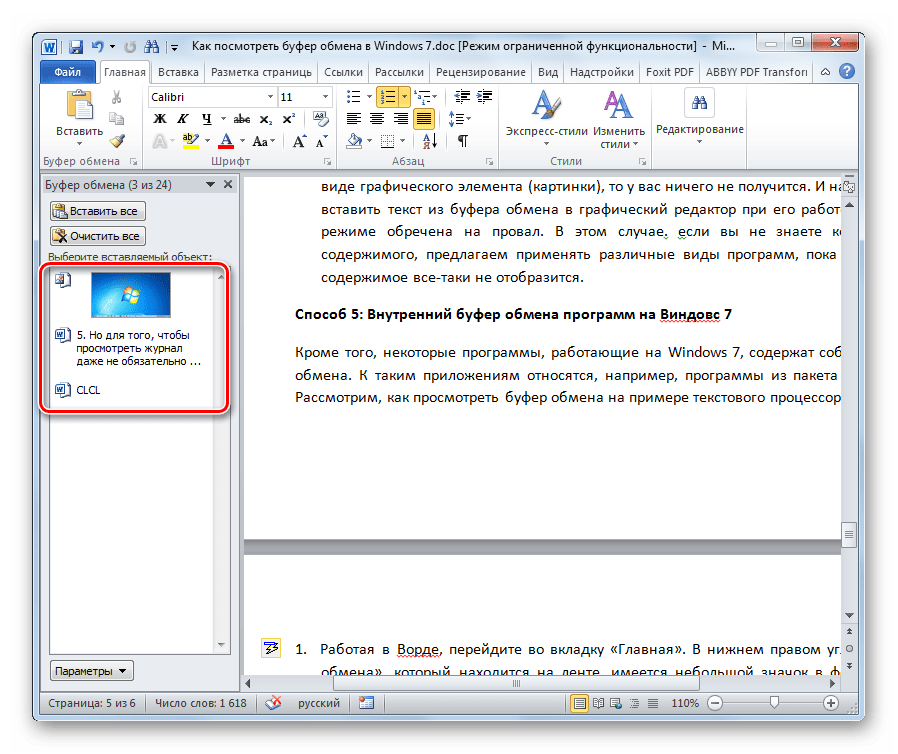Switch to the Вид tab

point(548,72)
